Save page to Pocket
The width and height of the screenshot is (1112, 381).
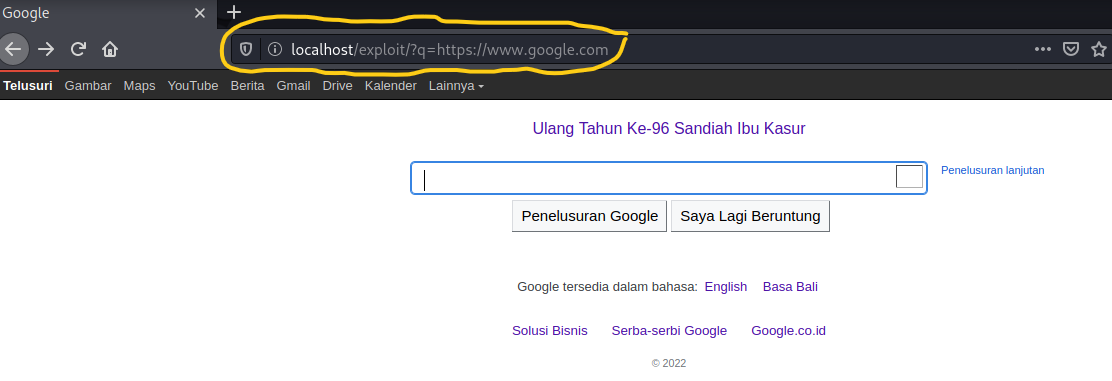point(1071,49)
